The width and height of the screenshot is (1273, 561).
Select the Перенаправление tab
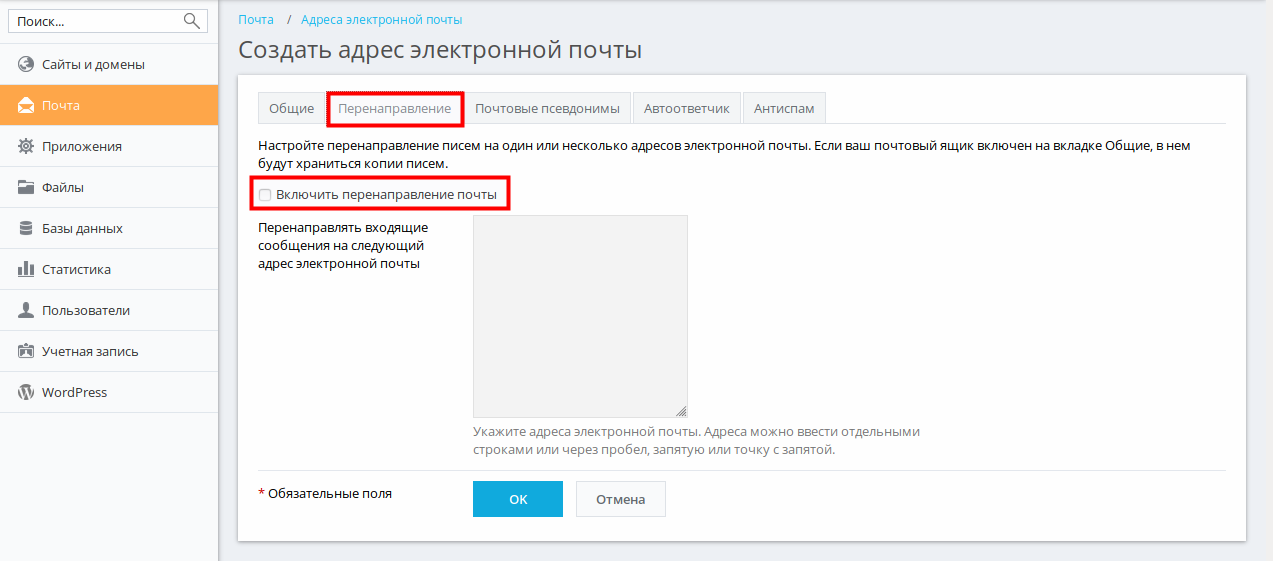click(x=395, y=108)
